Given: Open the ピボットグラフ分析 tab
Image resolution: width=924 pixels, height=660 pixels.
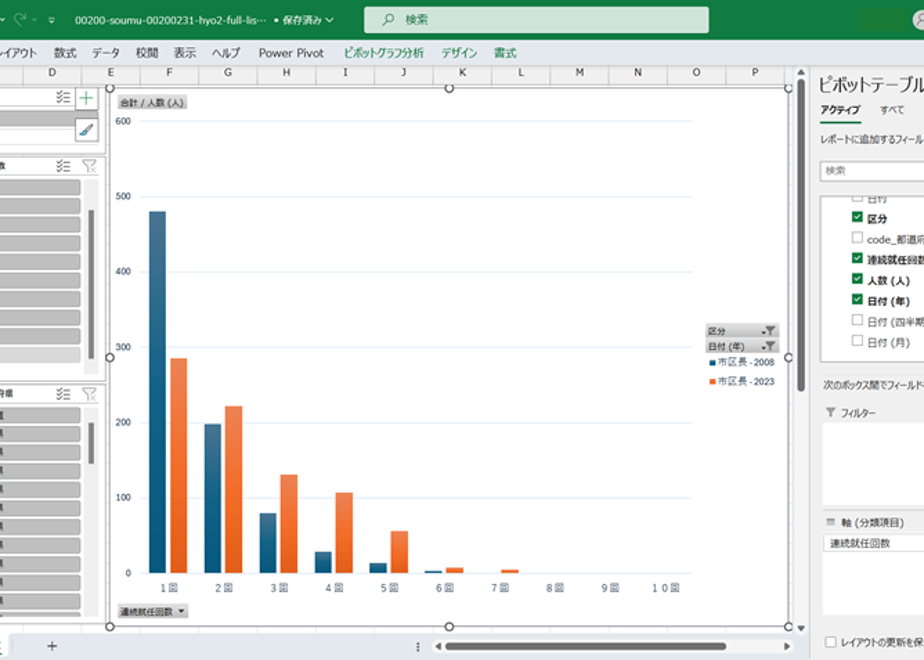Looking at the screenshot, I should pyautogui.click(x=384, y=53).
